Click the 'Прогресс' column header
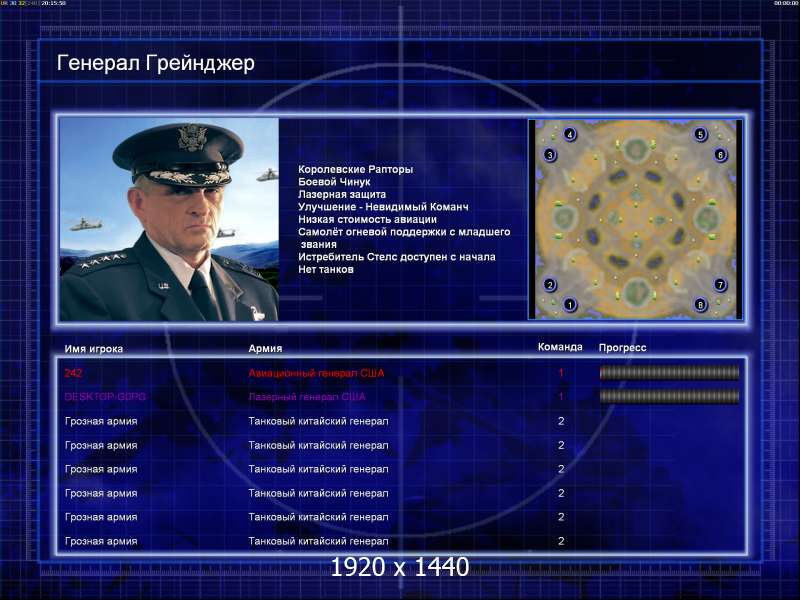800x600 pixels. point(622,347)
